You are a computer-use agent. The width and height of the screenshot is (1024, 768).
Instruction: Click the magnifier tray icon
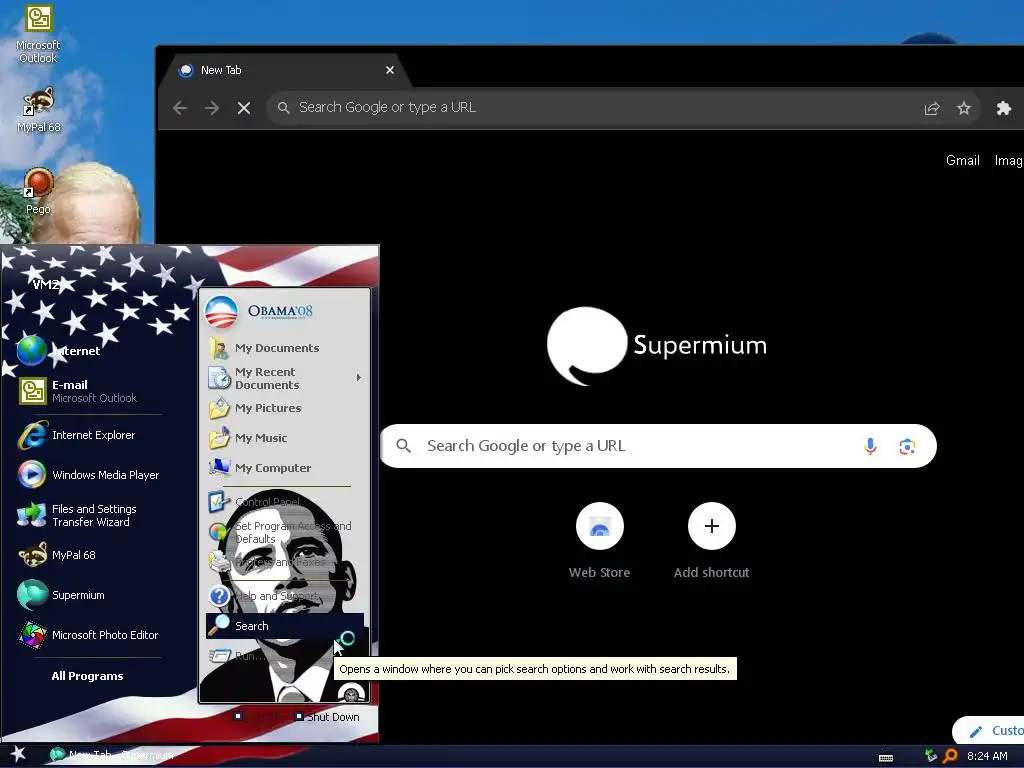pos(950,756)
